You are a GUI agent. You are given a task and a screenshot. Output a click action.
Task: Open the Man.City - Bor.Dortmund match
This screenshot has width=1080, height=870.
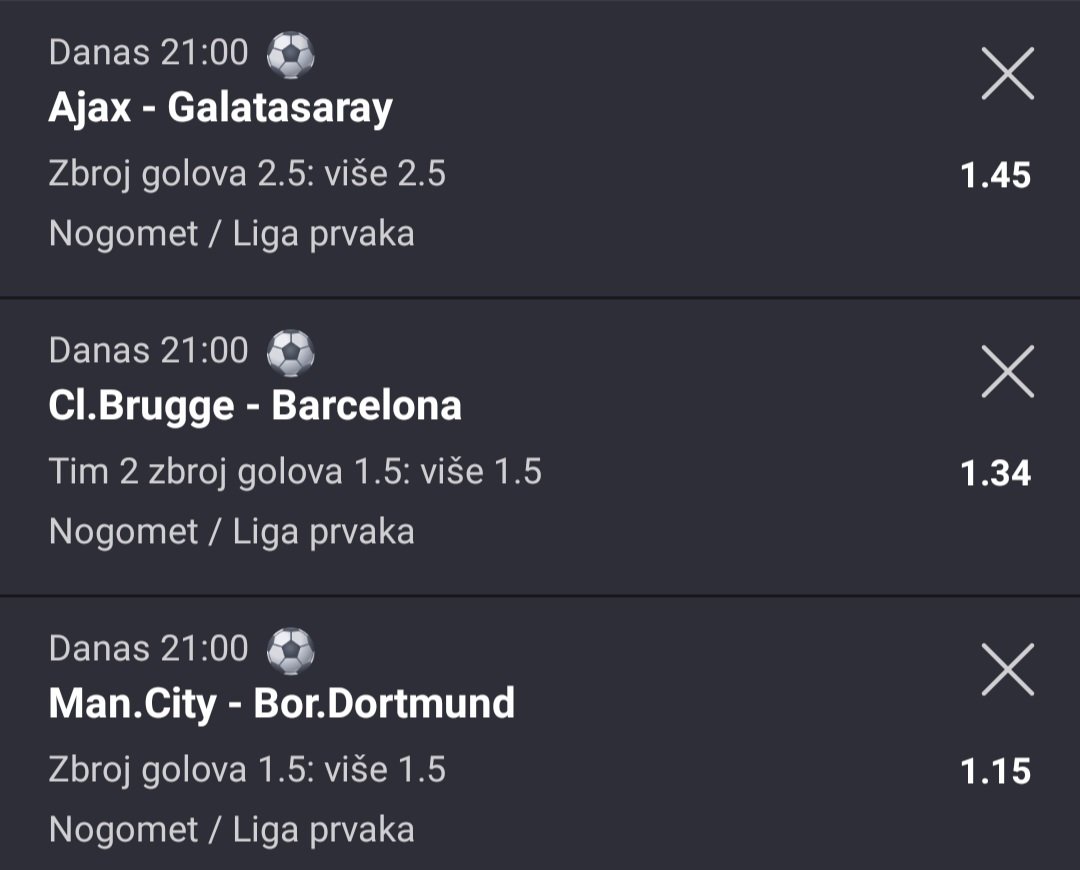281,704
